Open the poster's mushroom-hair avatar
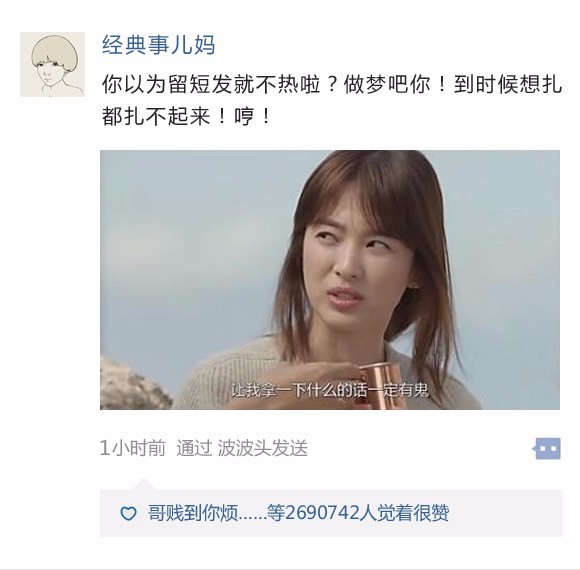This screenshot has height=570, width=580. click(x=52, y=64)
